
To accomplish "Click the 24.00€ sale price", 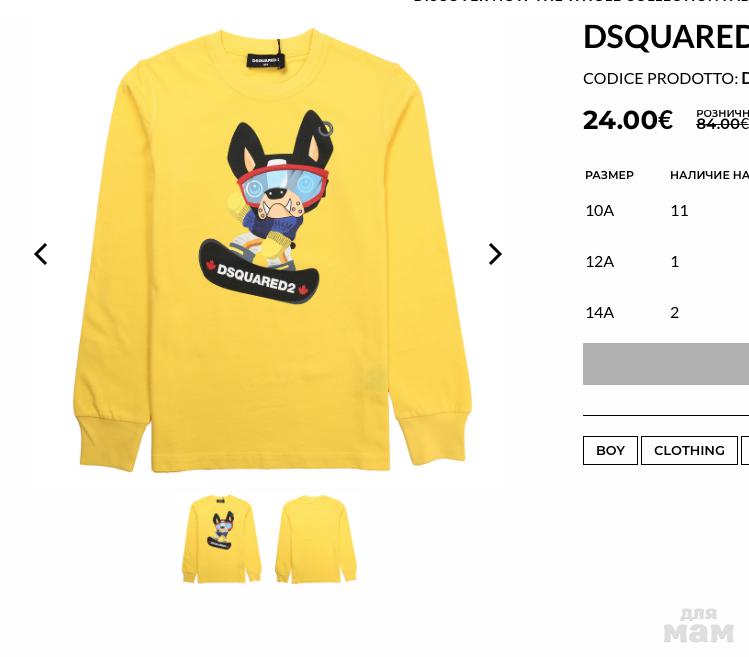I will pyautogui.click(x=628, y=120).
